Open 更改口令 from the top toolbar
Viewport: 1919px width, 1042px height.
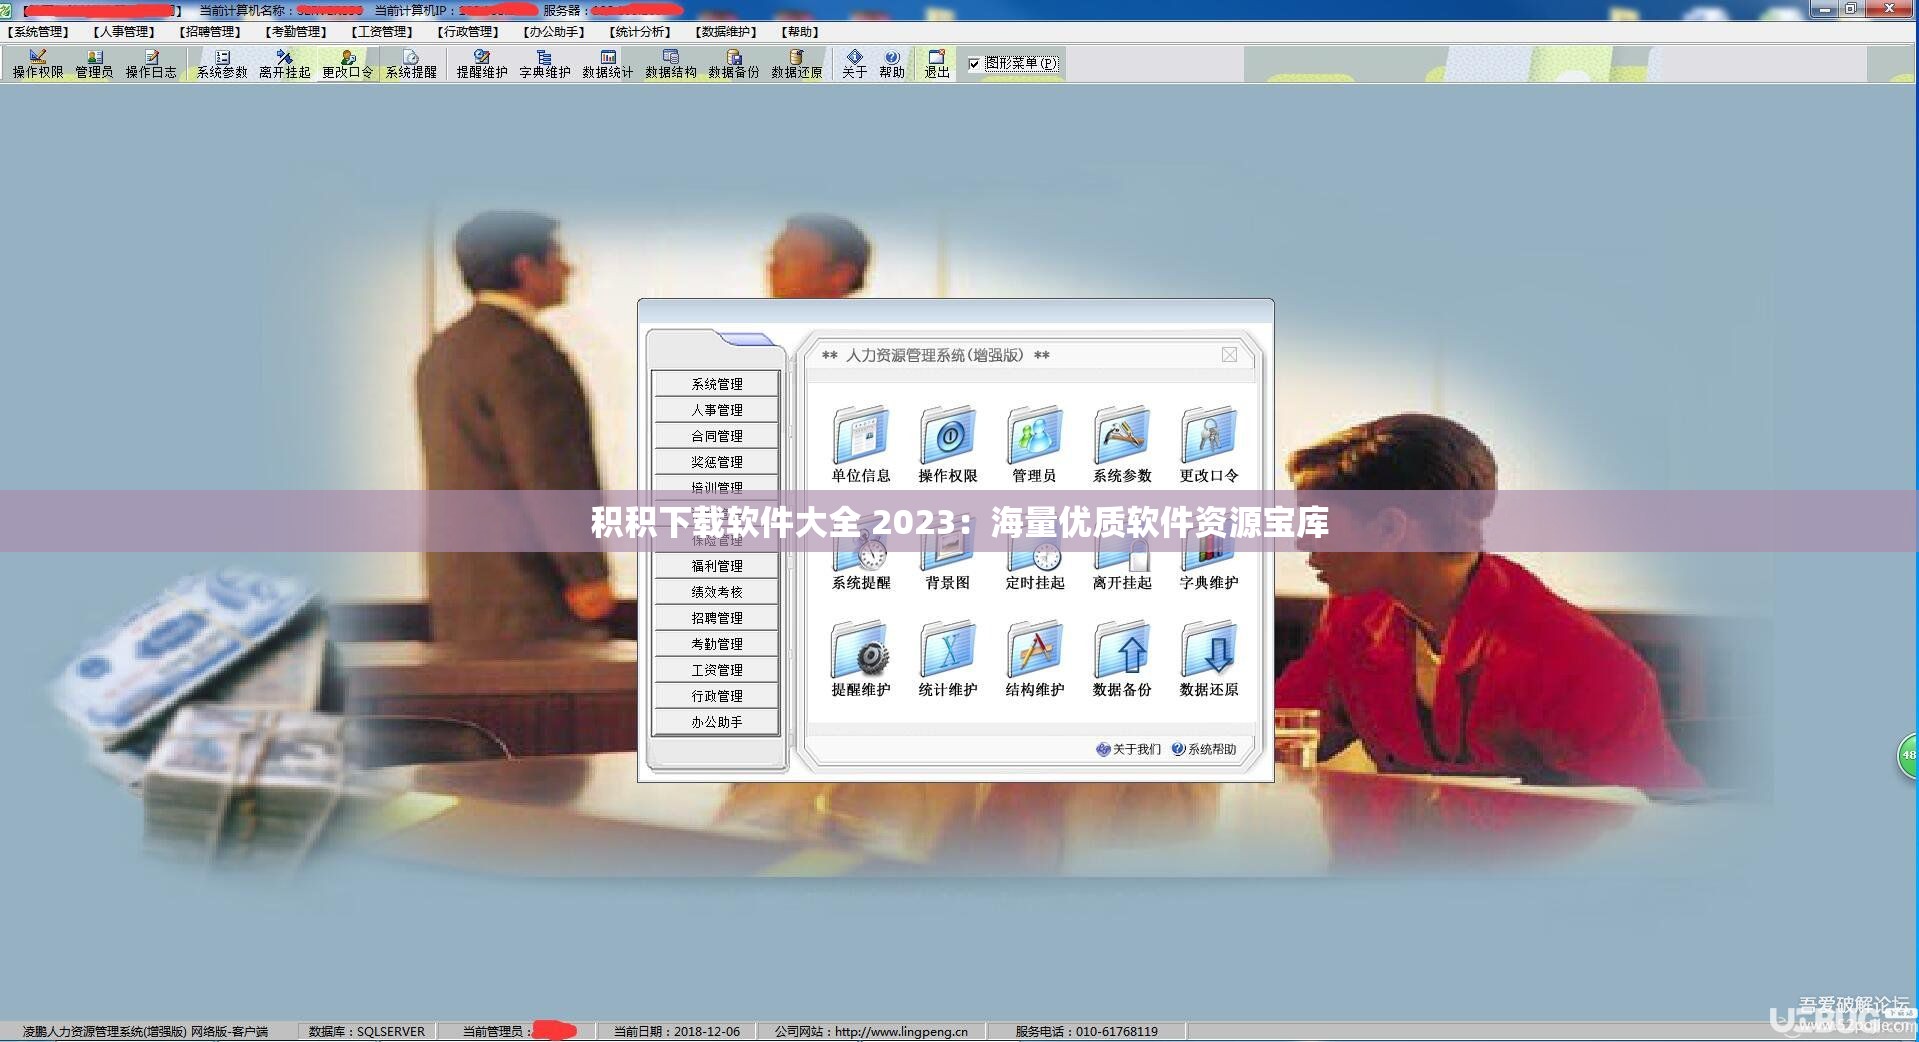pyautogui.click(x=348, y=64)
